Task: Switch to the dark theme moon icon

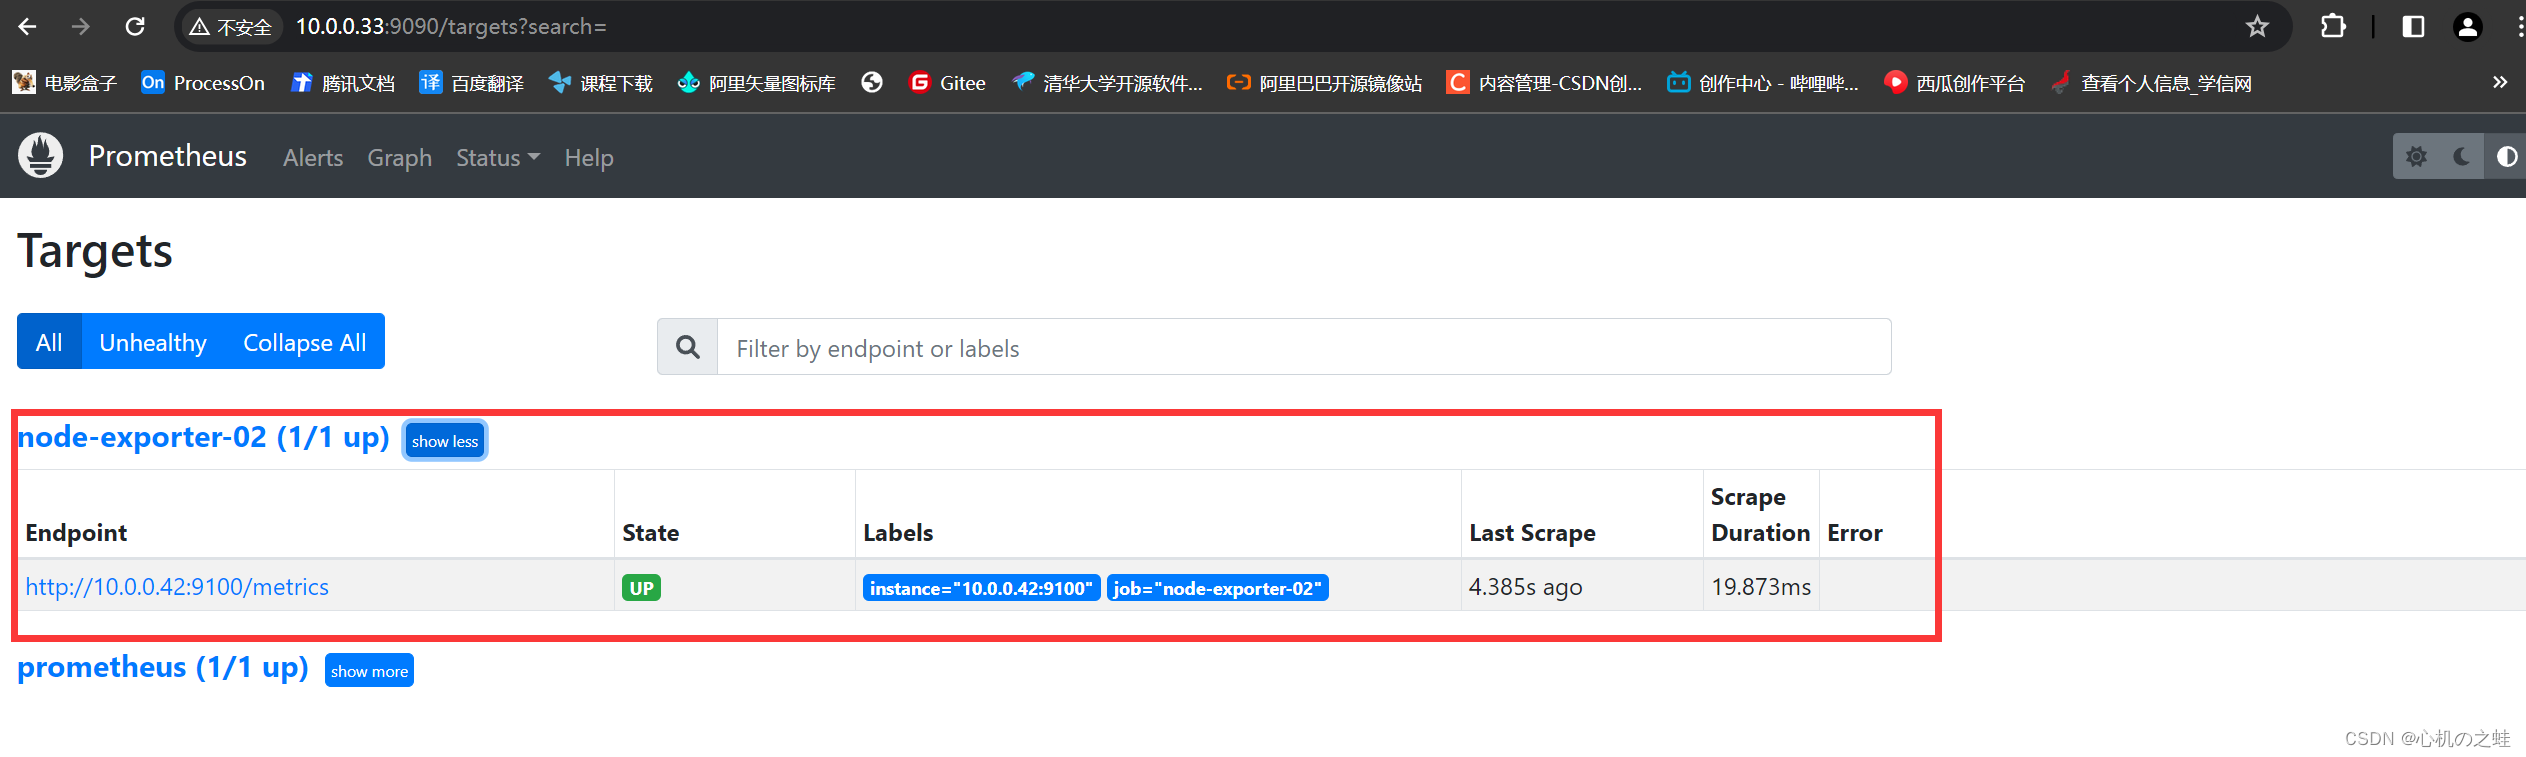Action: tap(2461, 156)
